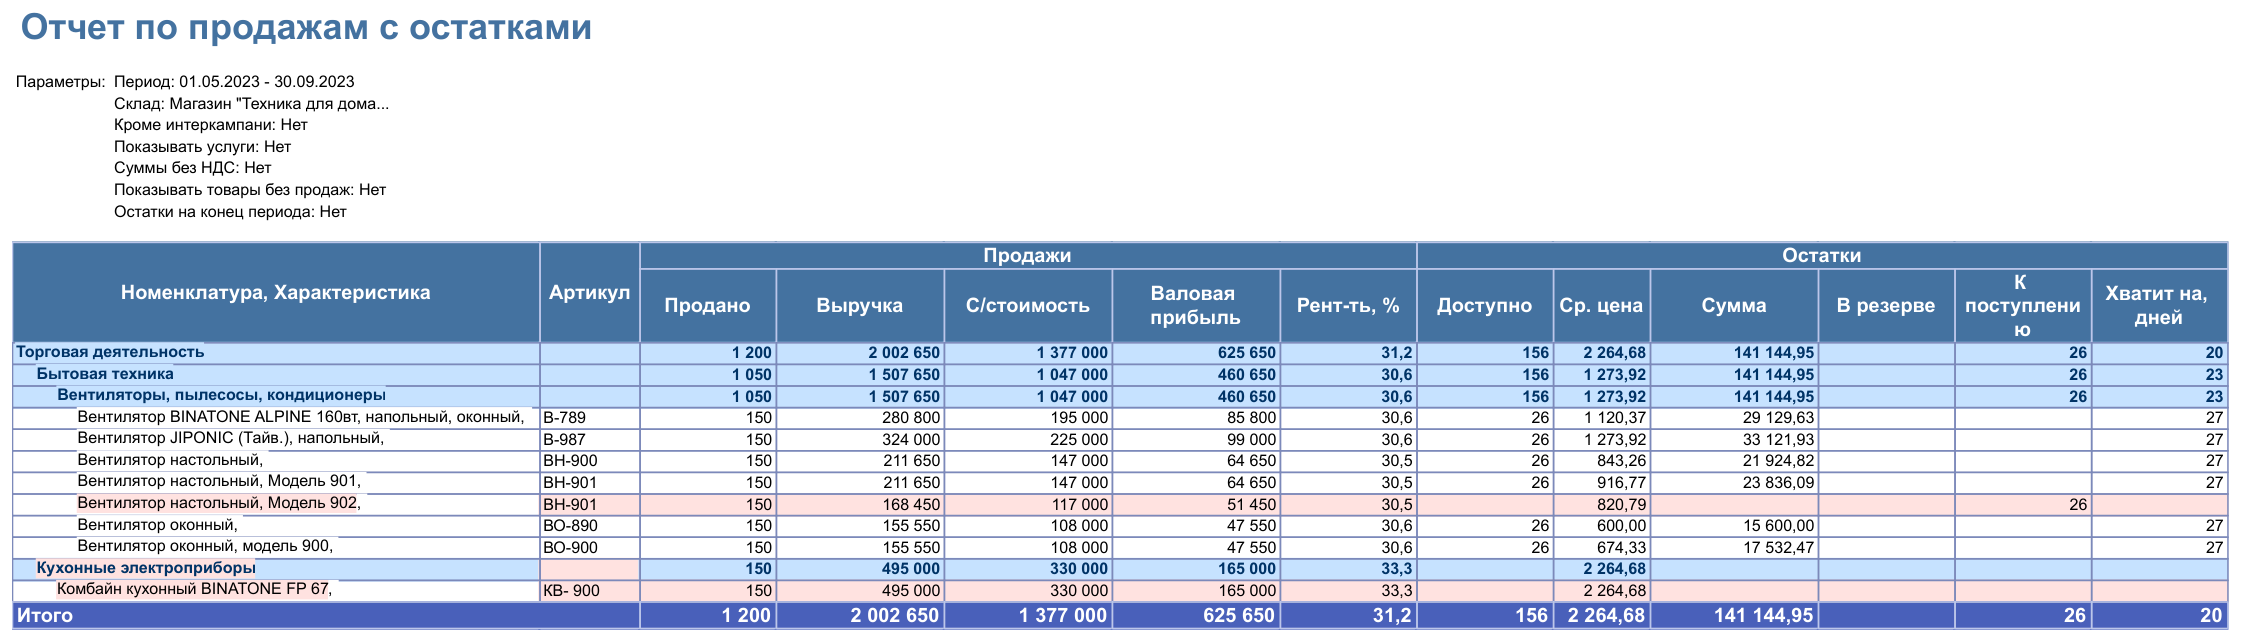The image size is (2241, 642).
Task: Click the Рент-ть, % column header
Action: pyautogui.click(x=1348, y=305)
